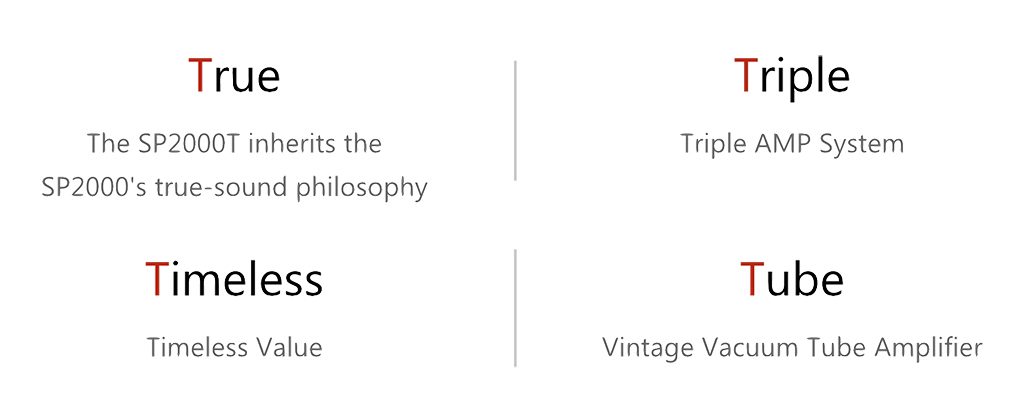Click the red T in Triple
Image resolution: width=1024 pixels, height=418 pixels.
point(744,75)
